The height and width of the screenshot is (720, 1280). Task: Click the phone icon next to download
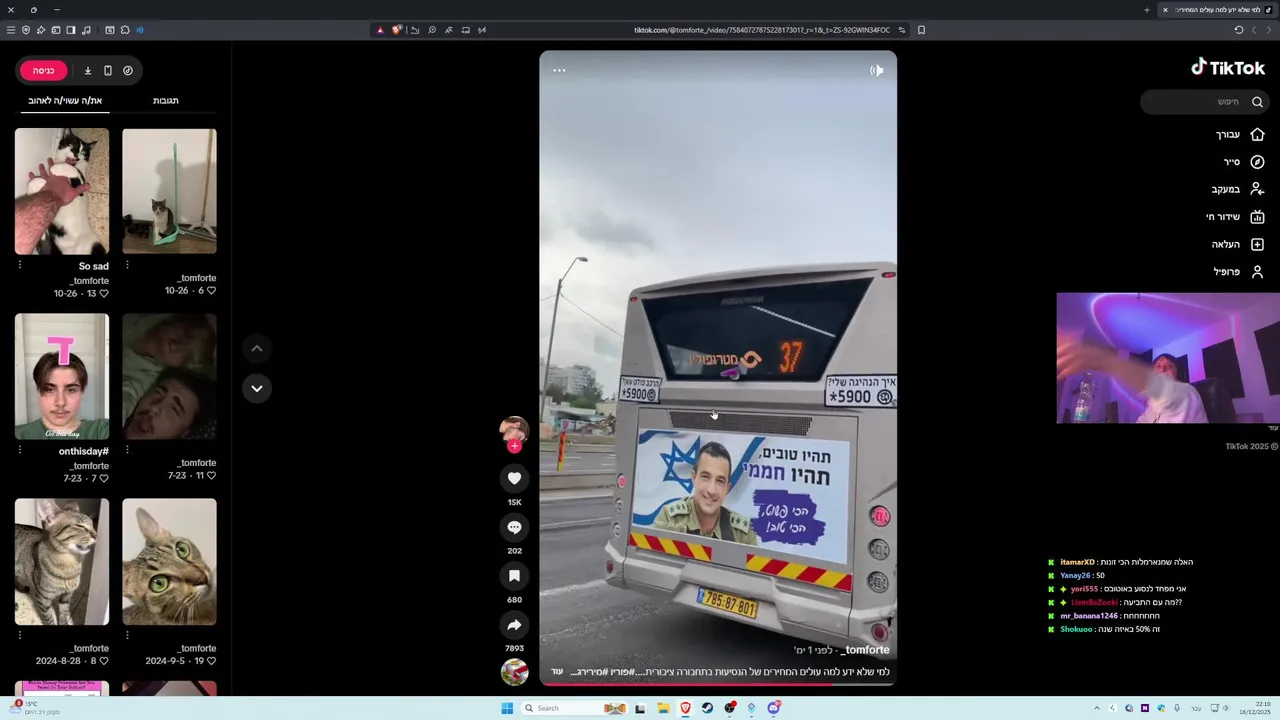(x=107, y=70)
